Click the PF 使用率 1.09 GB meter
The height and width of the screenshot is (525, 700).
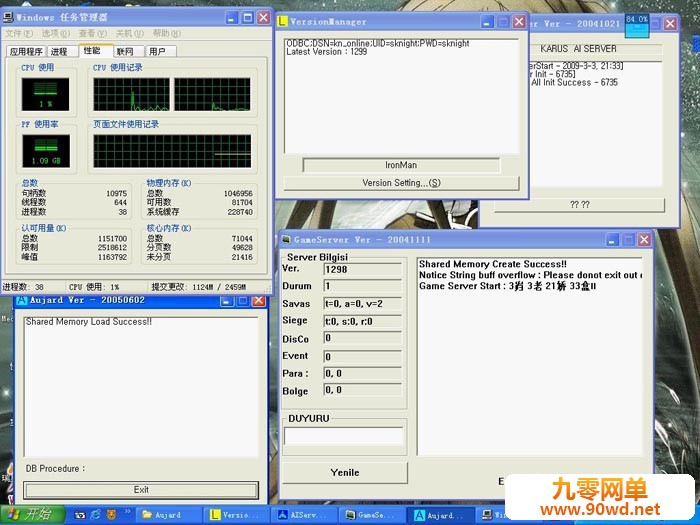pos(46,151)
